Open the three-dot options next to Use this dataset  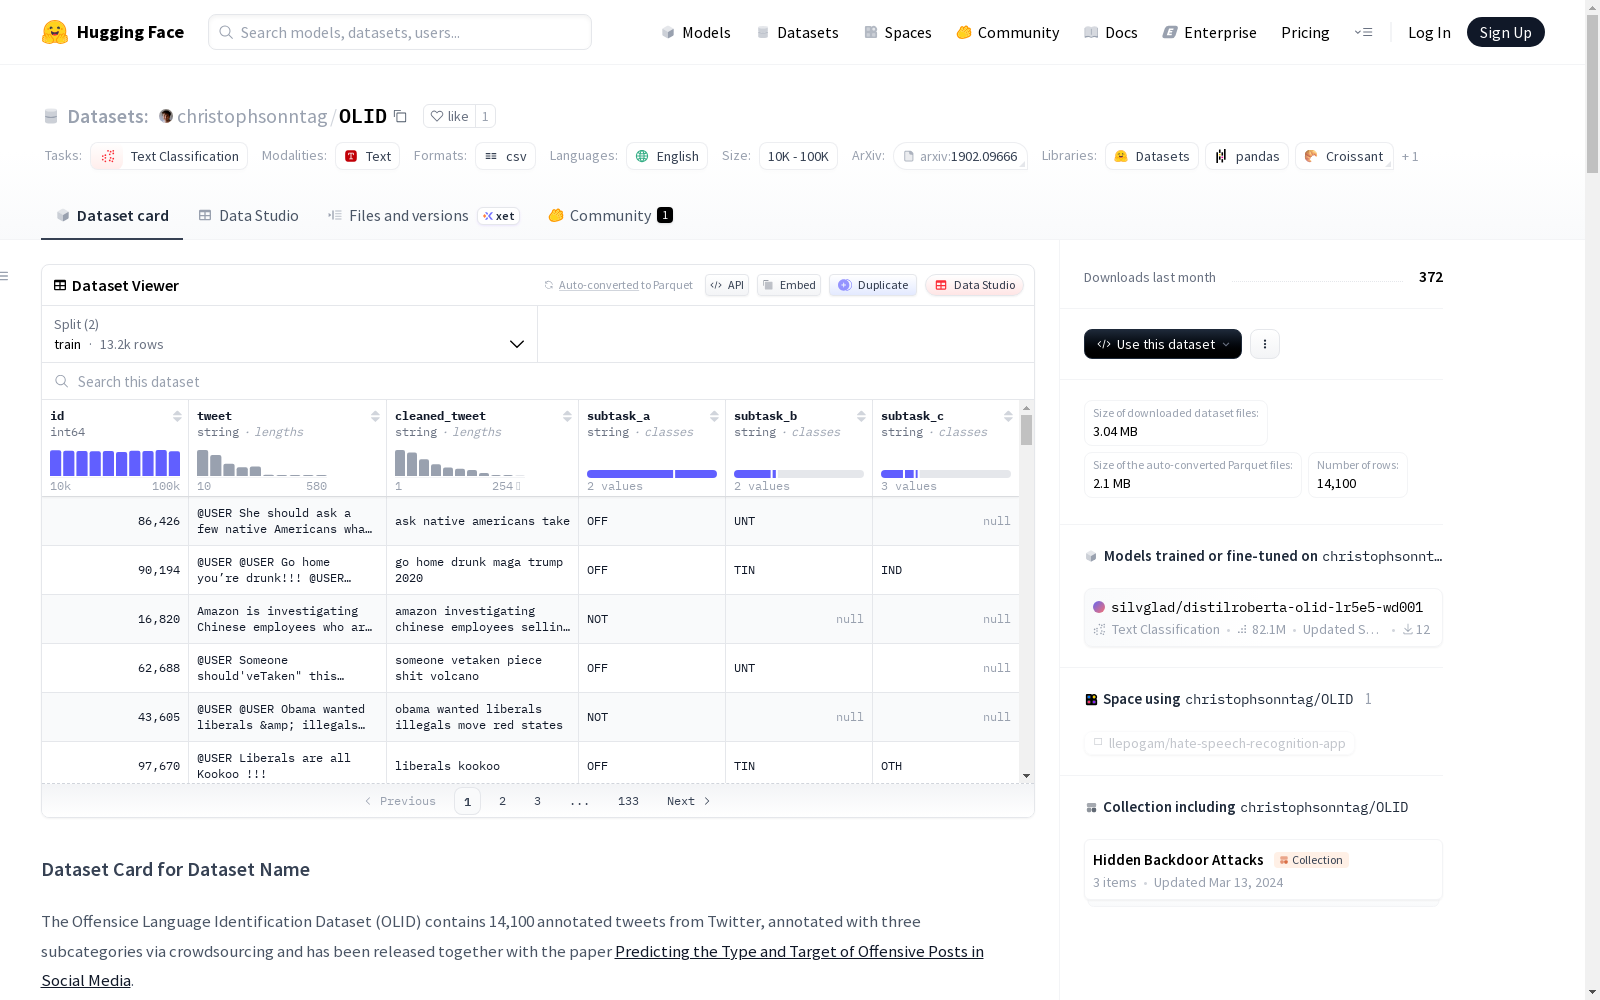click(1265, 344)
